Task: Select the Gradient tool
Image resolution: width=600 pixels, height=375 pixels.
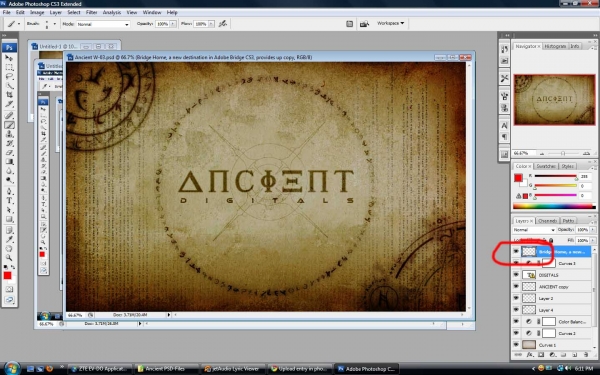Action: tap(9, 161)
